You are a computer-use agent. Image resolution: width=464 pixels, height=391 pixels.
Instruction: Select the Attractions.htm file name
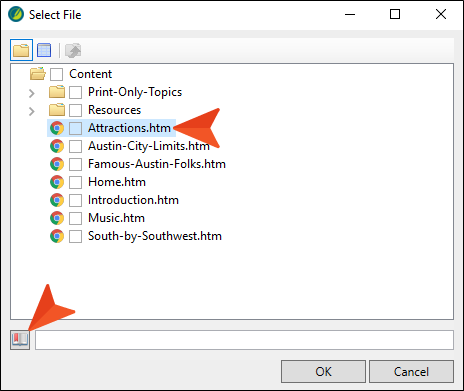[129, 128]
